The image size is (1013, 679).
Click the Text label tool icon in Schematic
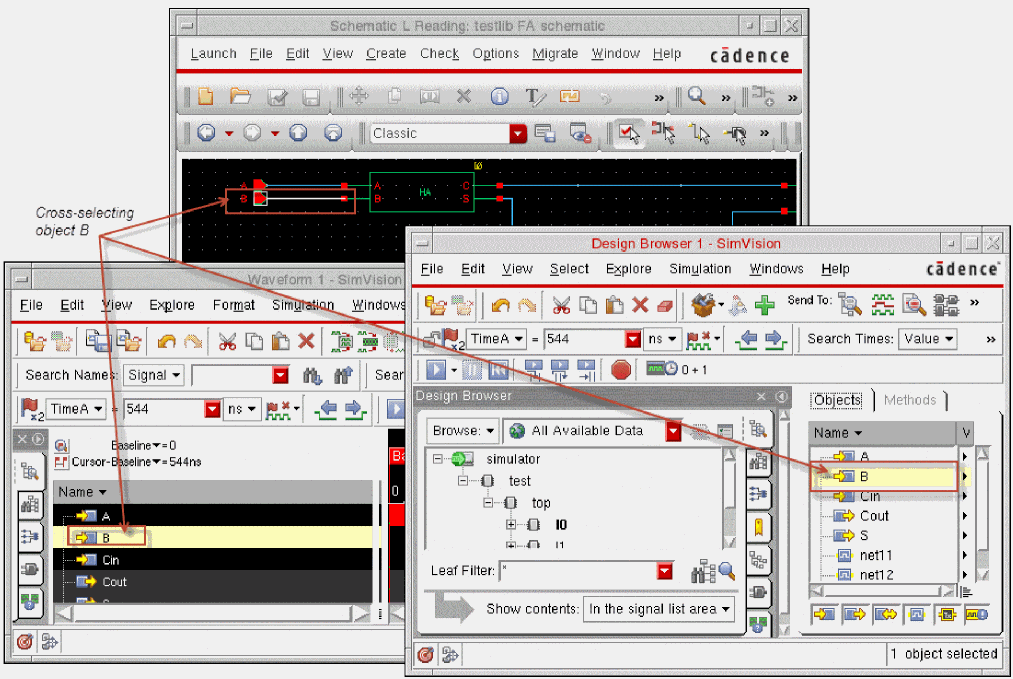coord(534,97)
